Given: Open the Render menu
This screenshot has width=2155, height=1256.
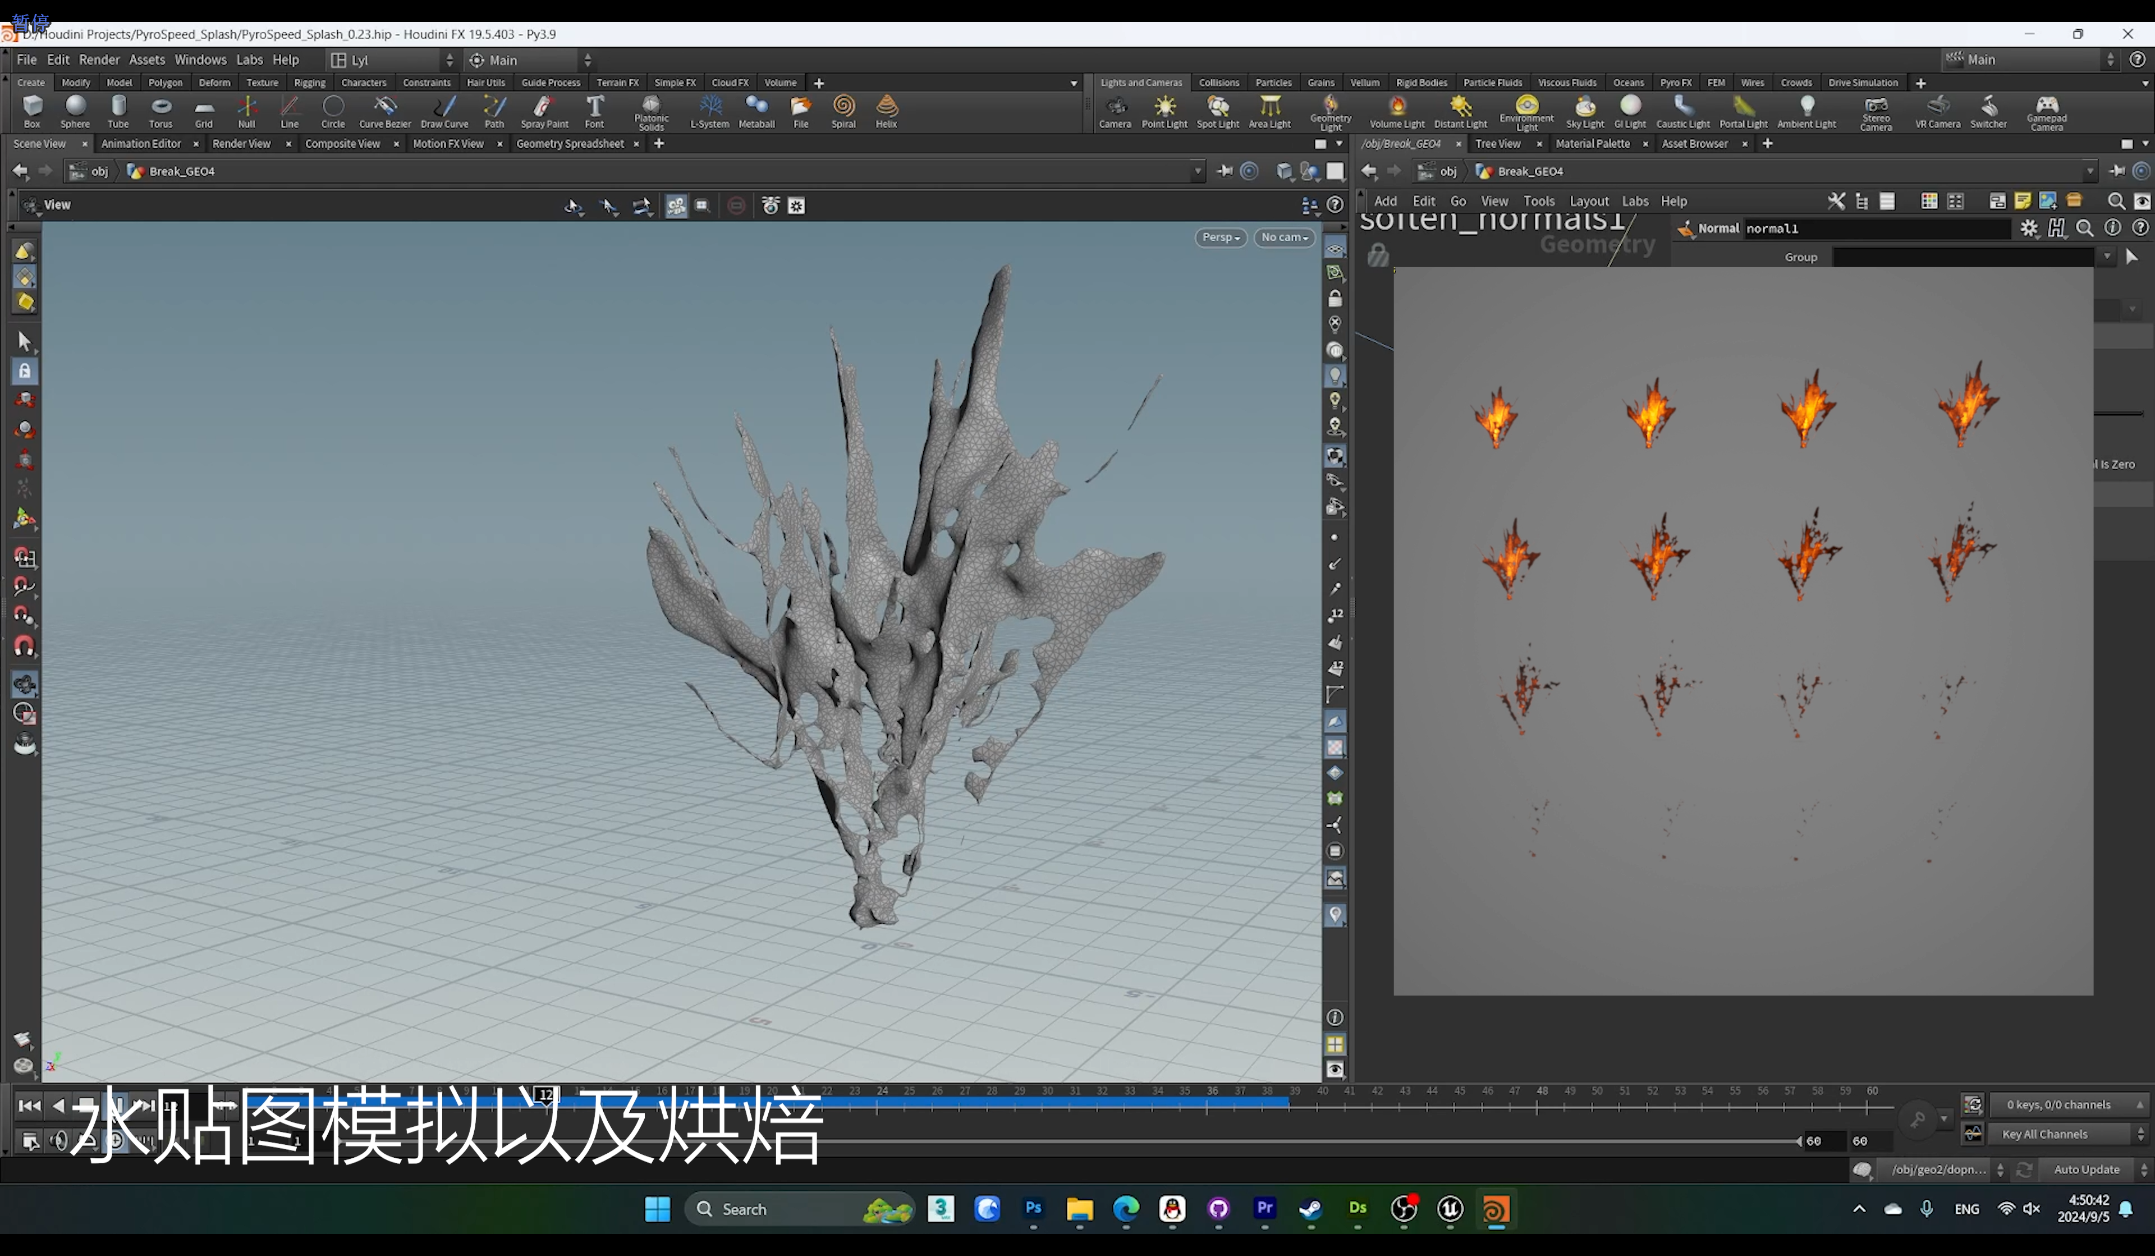Looking at the screenshot, I should click(99, 60).
